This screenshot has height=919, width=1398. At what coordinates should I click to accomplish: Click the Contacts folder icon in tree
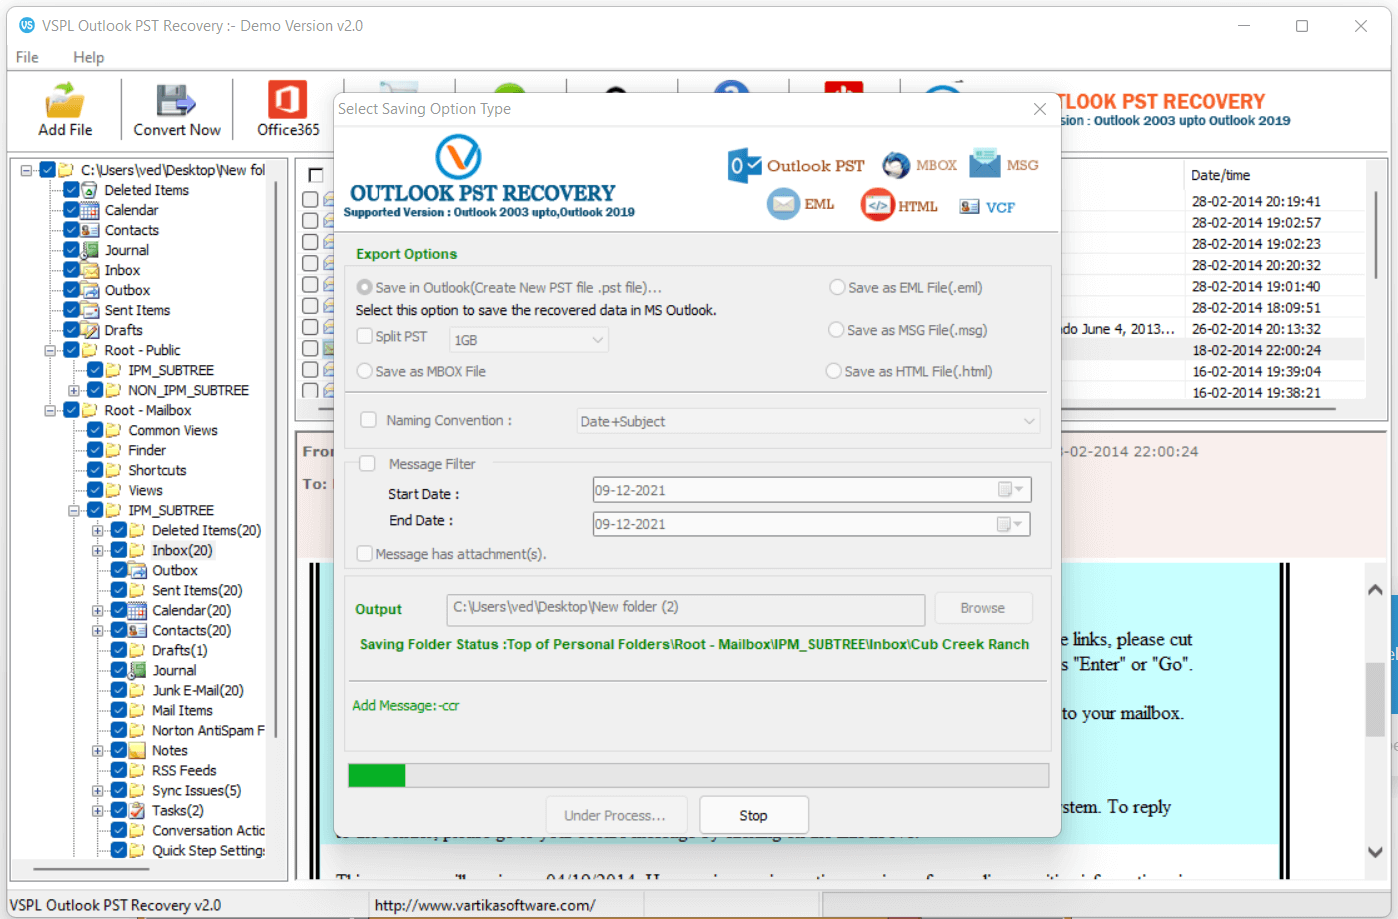[x=90, y=230]
